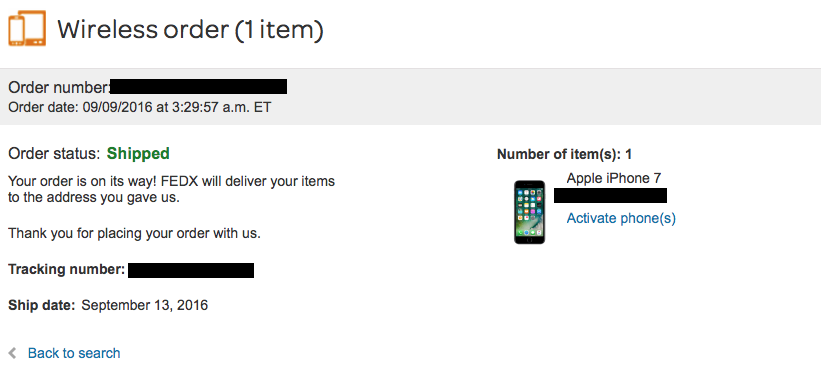Click the FEDX delivery message text

[172, 190]
